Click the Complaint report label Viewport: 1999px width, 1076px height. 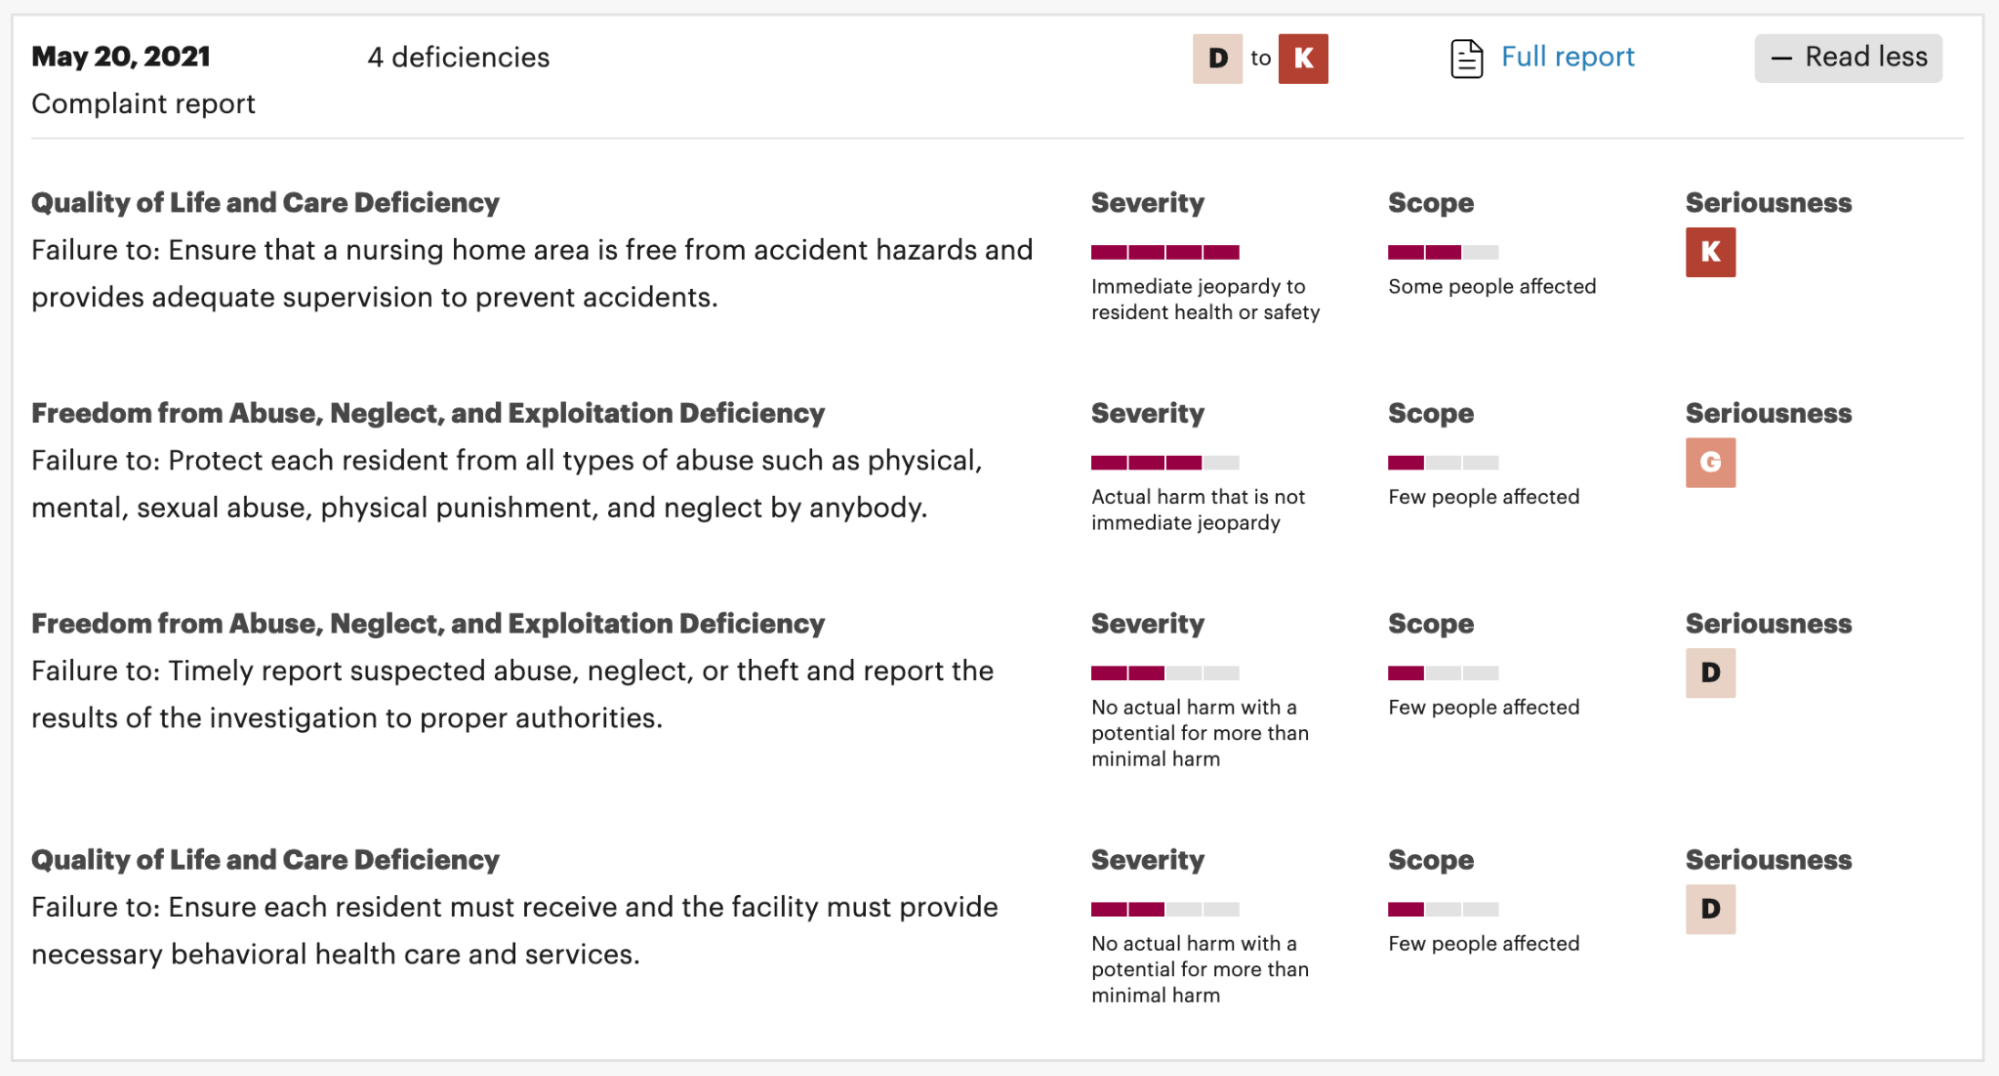[x=143, y=104]
